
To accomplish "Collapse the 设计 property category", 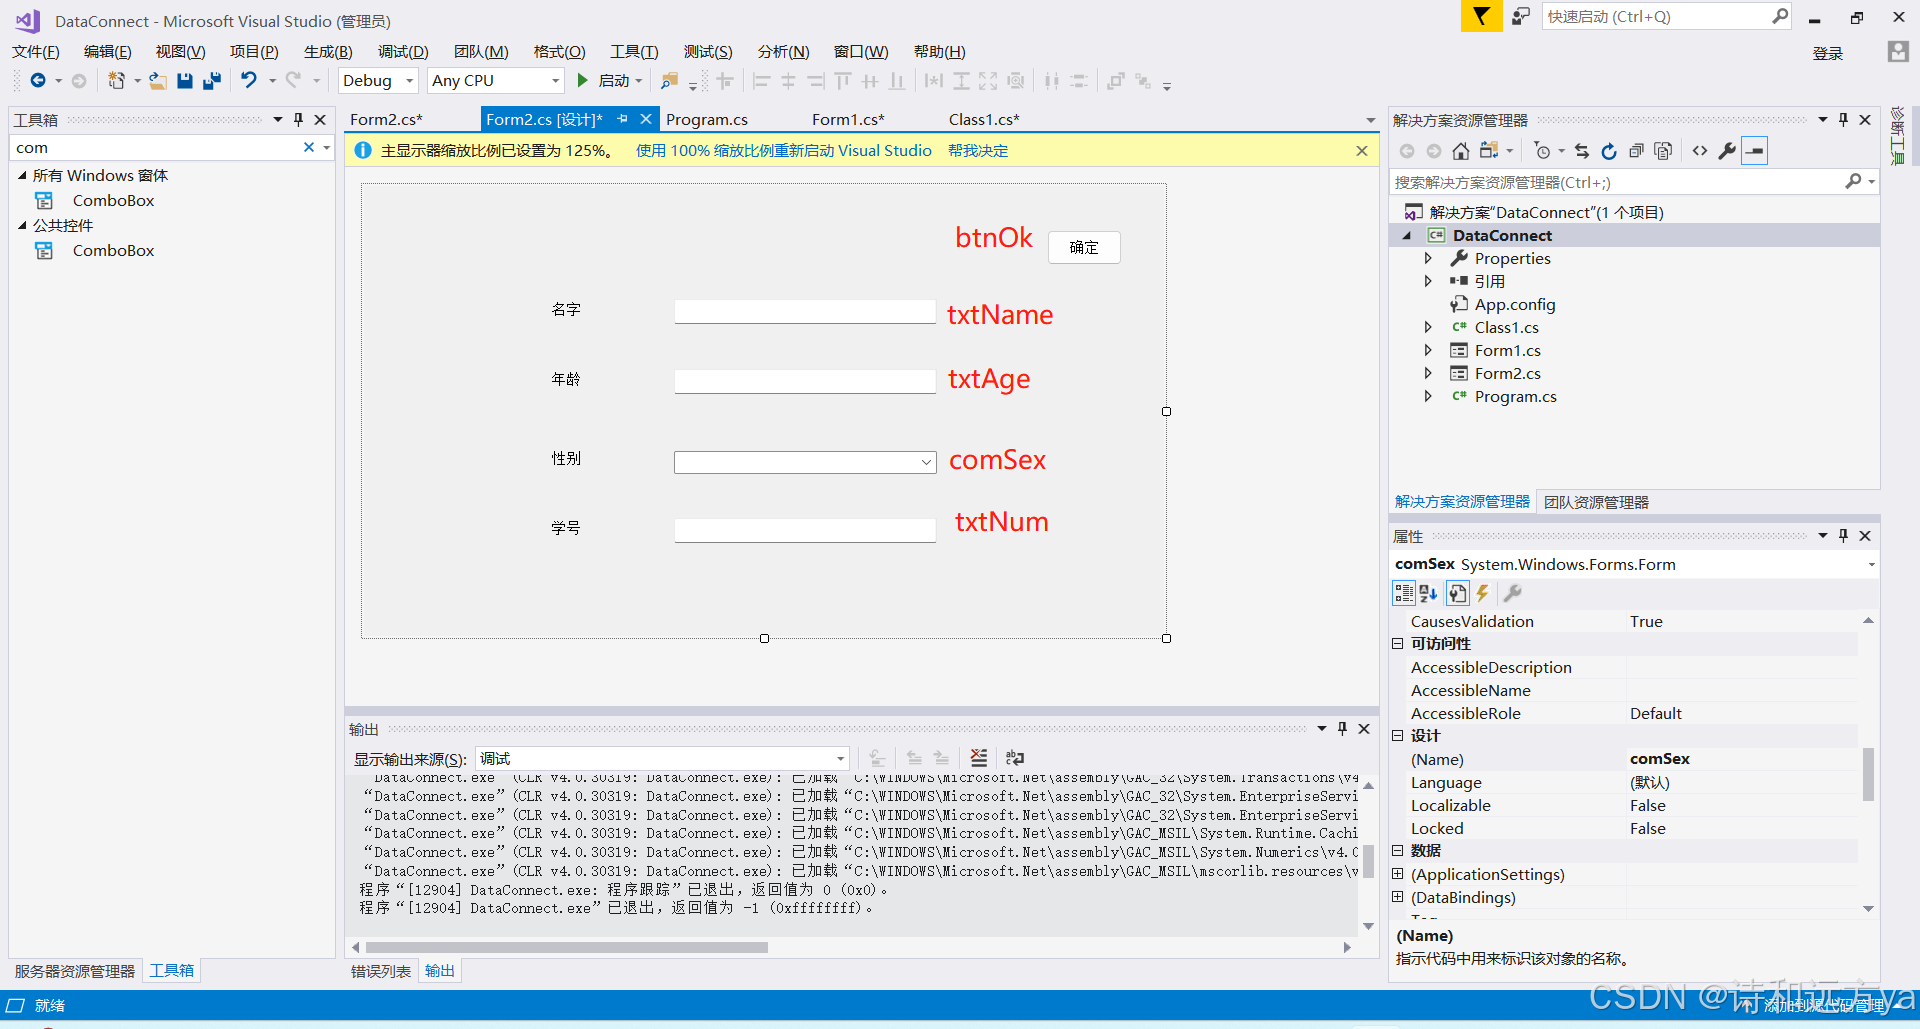I will 1398,735.
